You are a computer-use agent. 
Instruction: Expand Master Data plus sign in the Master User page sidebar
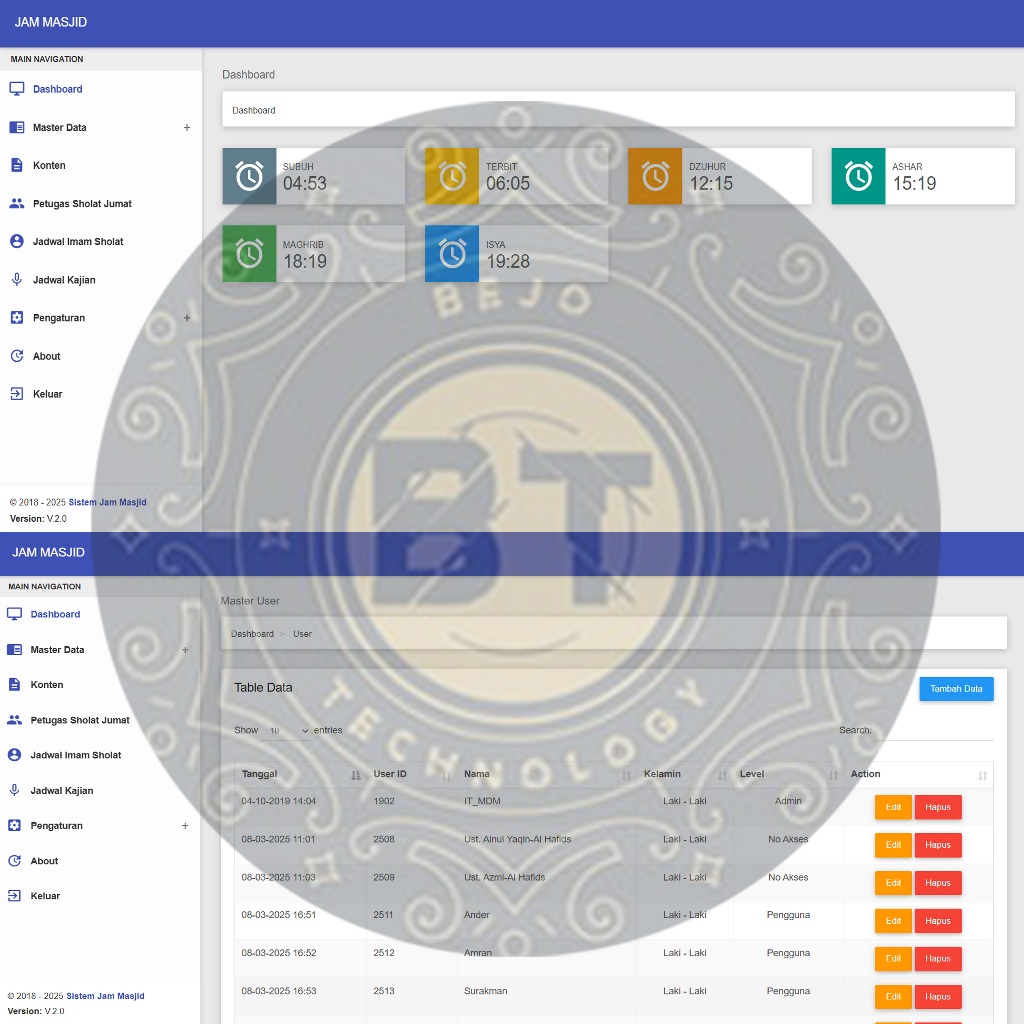click(x=185, y=650)
